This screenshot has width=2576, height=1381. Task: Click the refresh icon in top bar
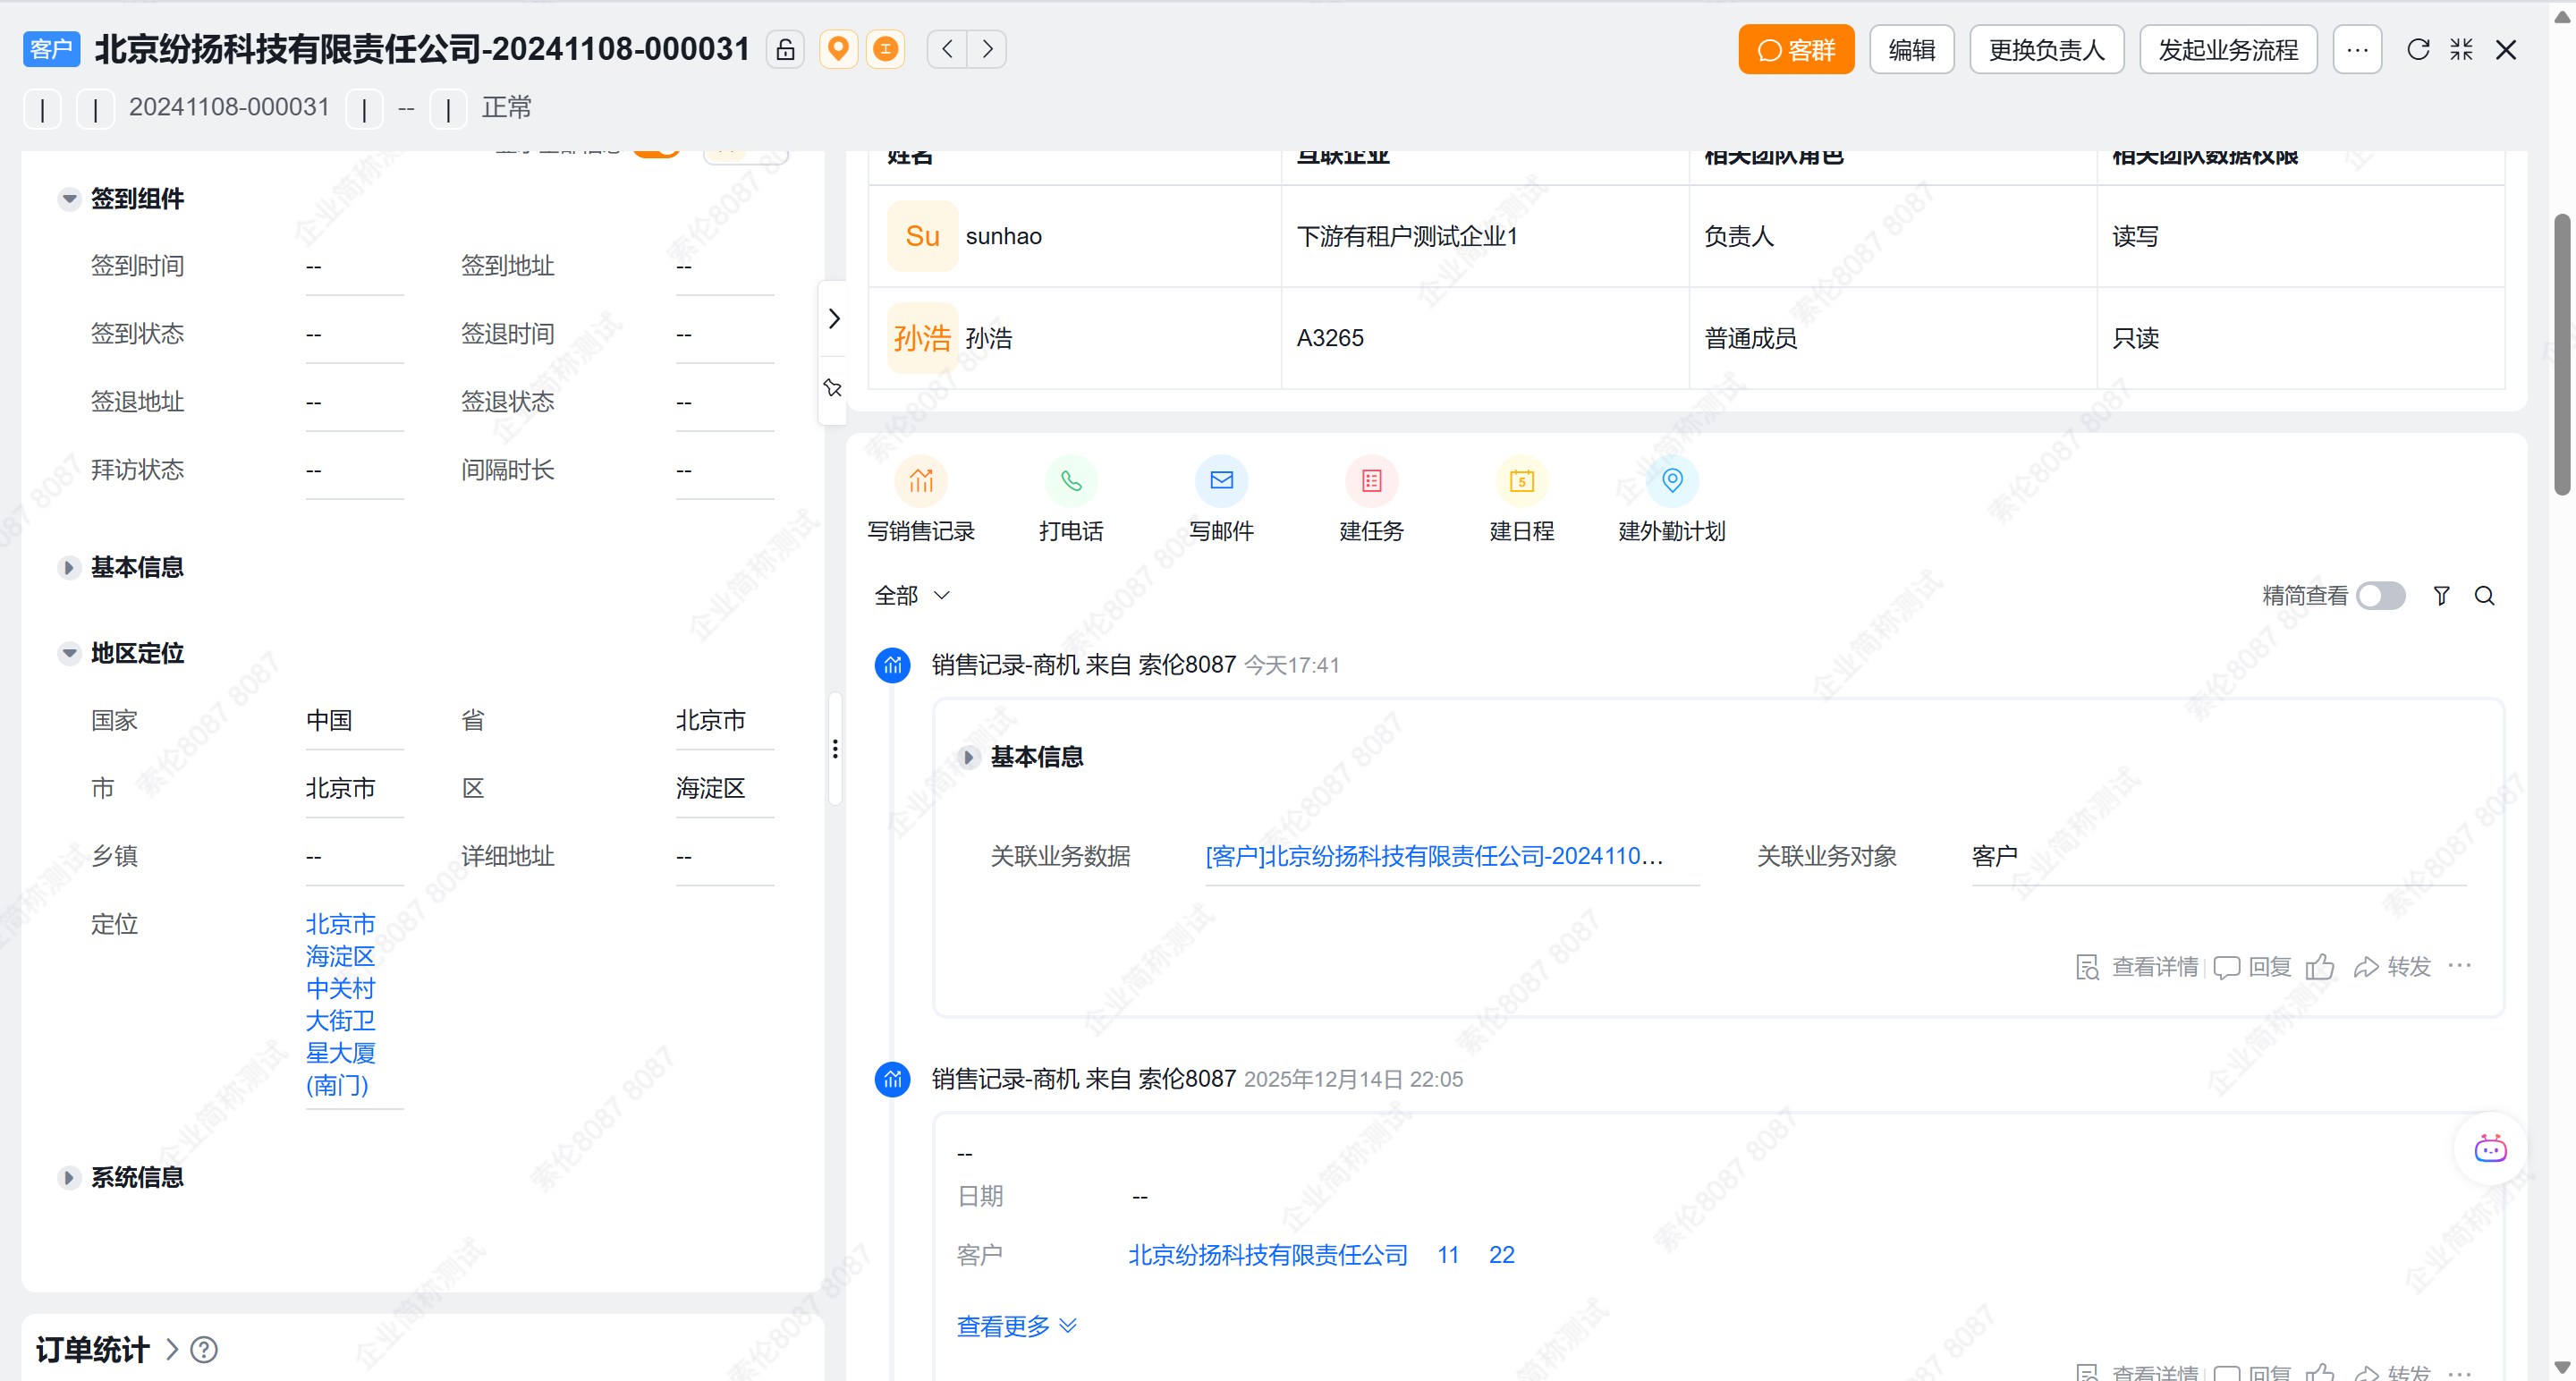click(x=2417, y=49)
